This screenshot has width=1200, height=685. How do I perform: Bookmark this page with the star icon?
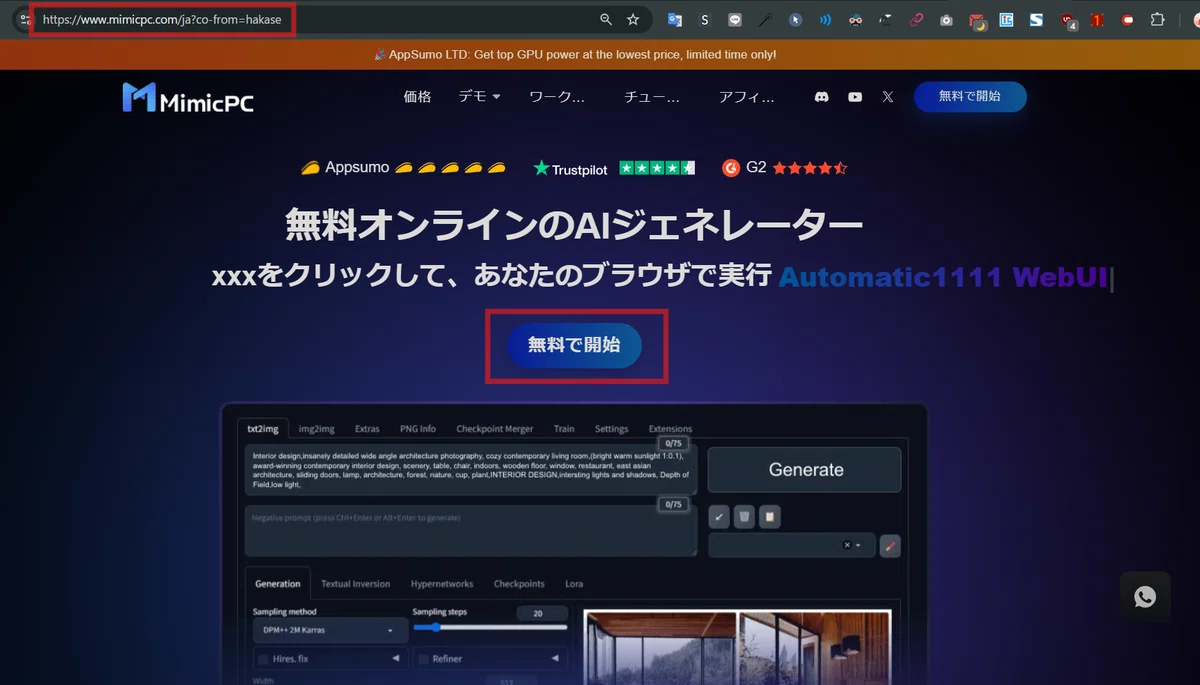pyautogui.click(x=633, y=19)
